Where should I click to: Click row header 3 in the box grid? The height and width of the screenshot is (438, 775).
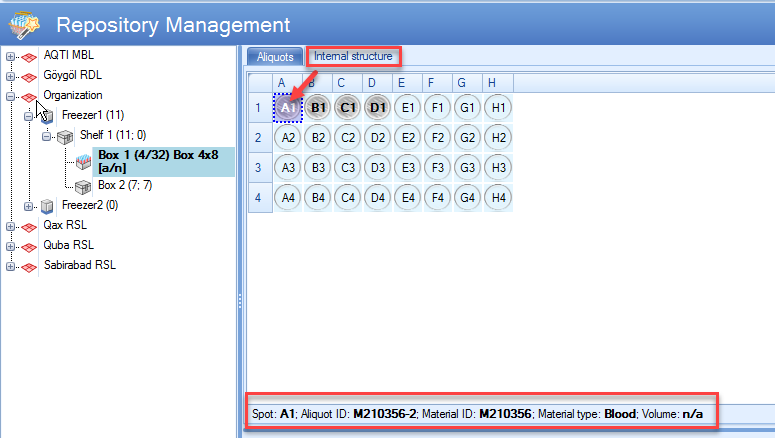[258, 167]
